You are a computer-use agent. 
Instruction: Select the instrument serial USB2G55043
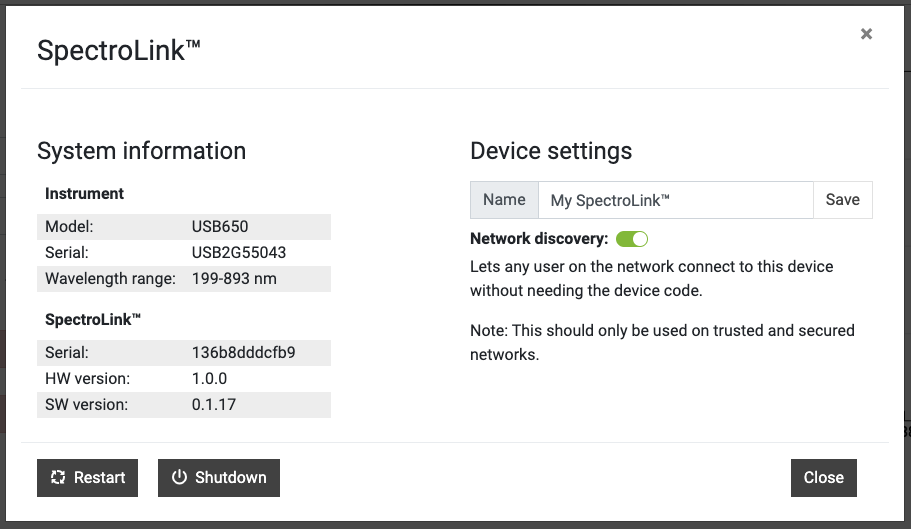point(238,252)
